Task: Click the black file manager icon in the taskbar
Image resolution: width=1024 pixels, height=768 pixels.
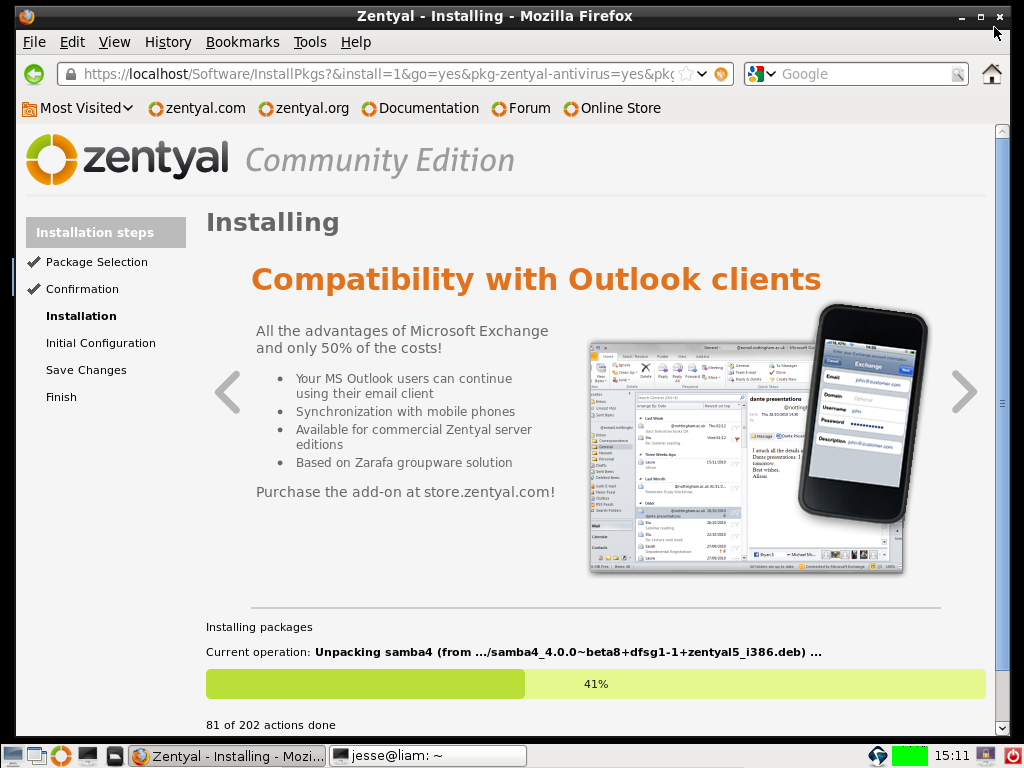Action: (115, 756)
